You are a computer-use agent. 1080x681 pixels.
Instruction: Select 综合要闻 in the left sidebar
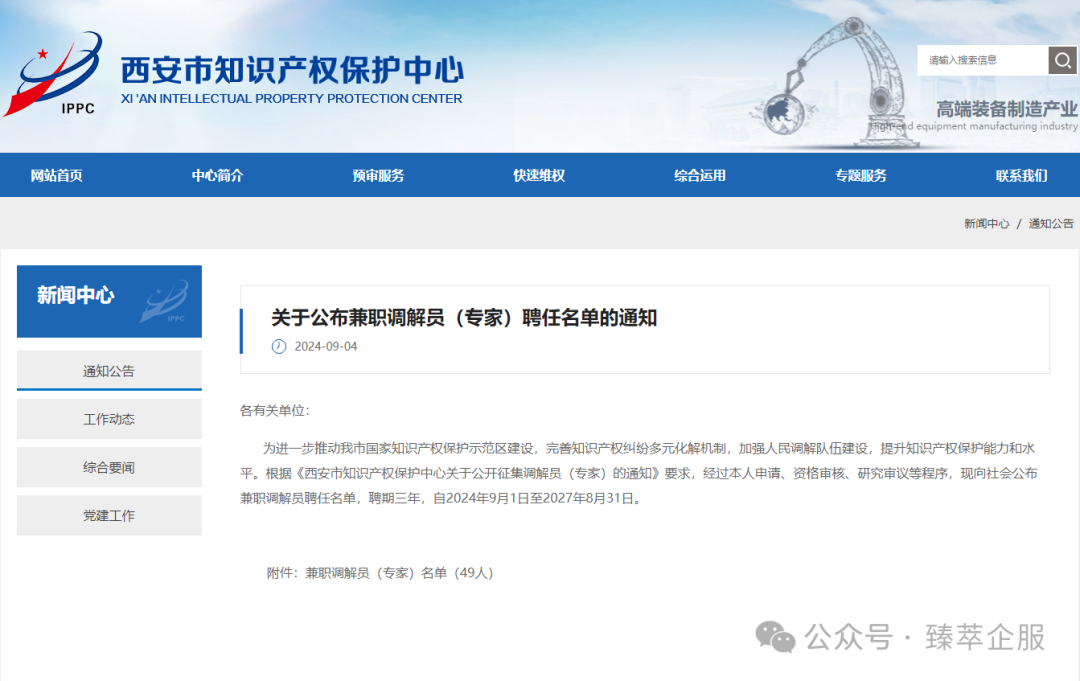(x=108, y=466)
